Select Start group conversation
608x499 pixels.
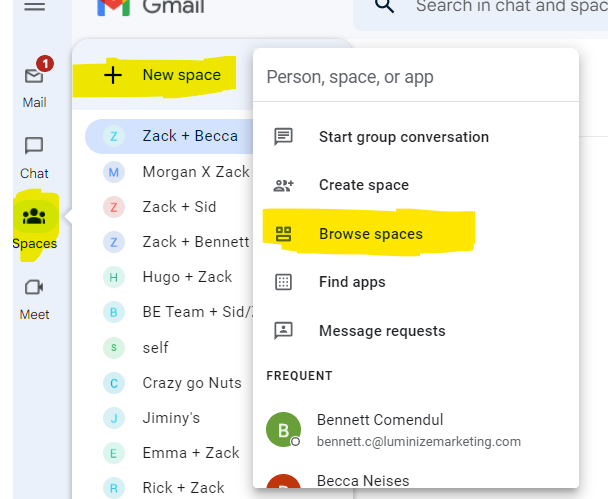pos(416,137)
